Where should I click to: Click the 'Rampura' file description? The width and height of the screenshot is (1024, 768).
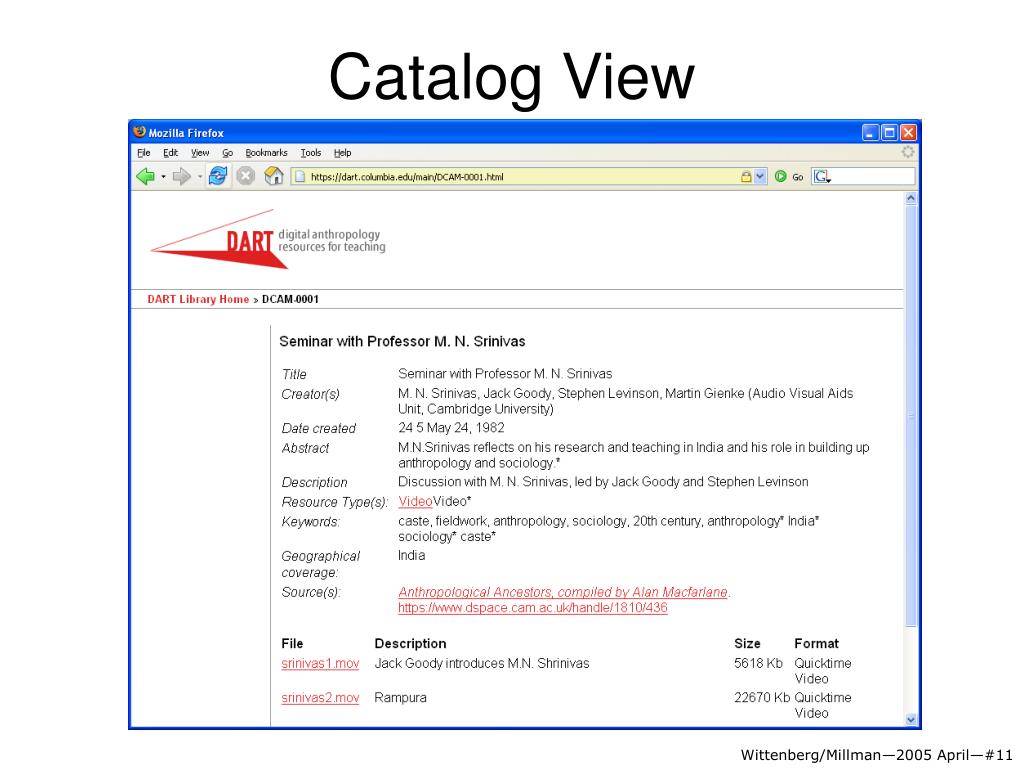click(400, 697)
